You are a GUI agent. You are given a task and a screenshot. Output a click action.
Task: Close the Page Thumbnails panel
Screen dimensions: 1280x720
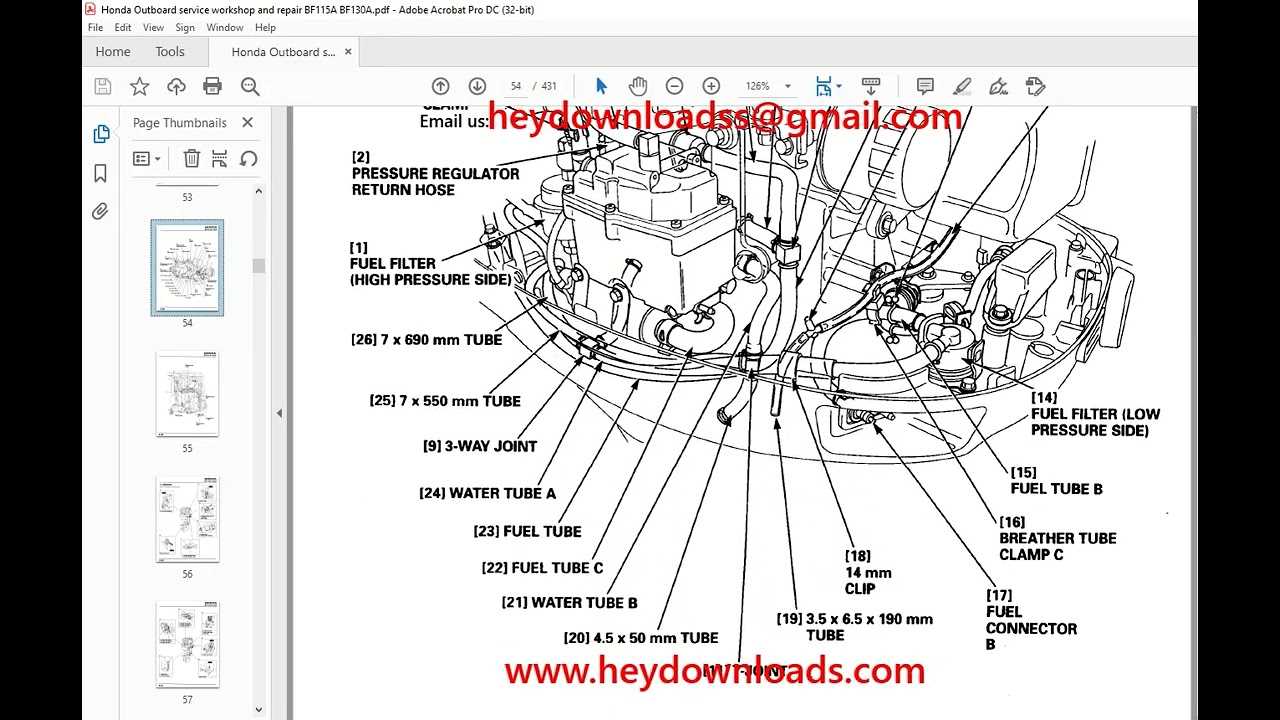[x=248, y=122]
